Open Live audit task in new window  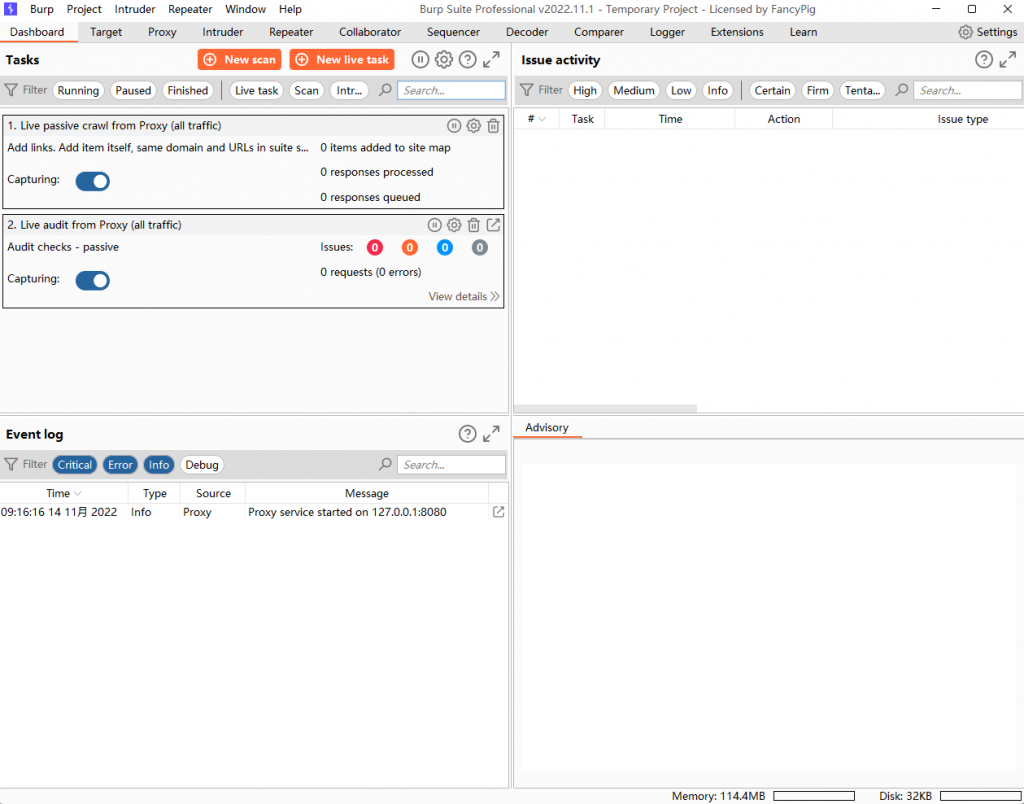pos(493,225)
